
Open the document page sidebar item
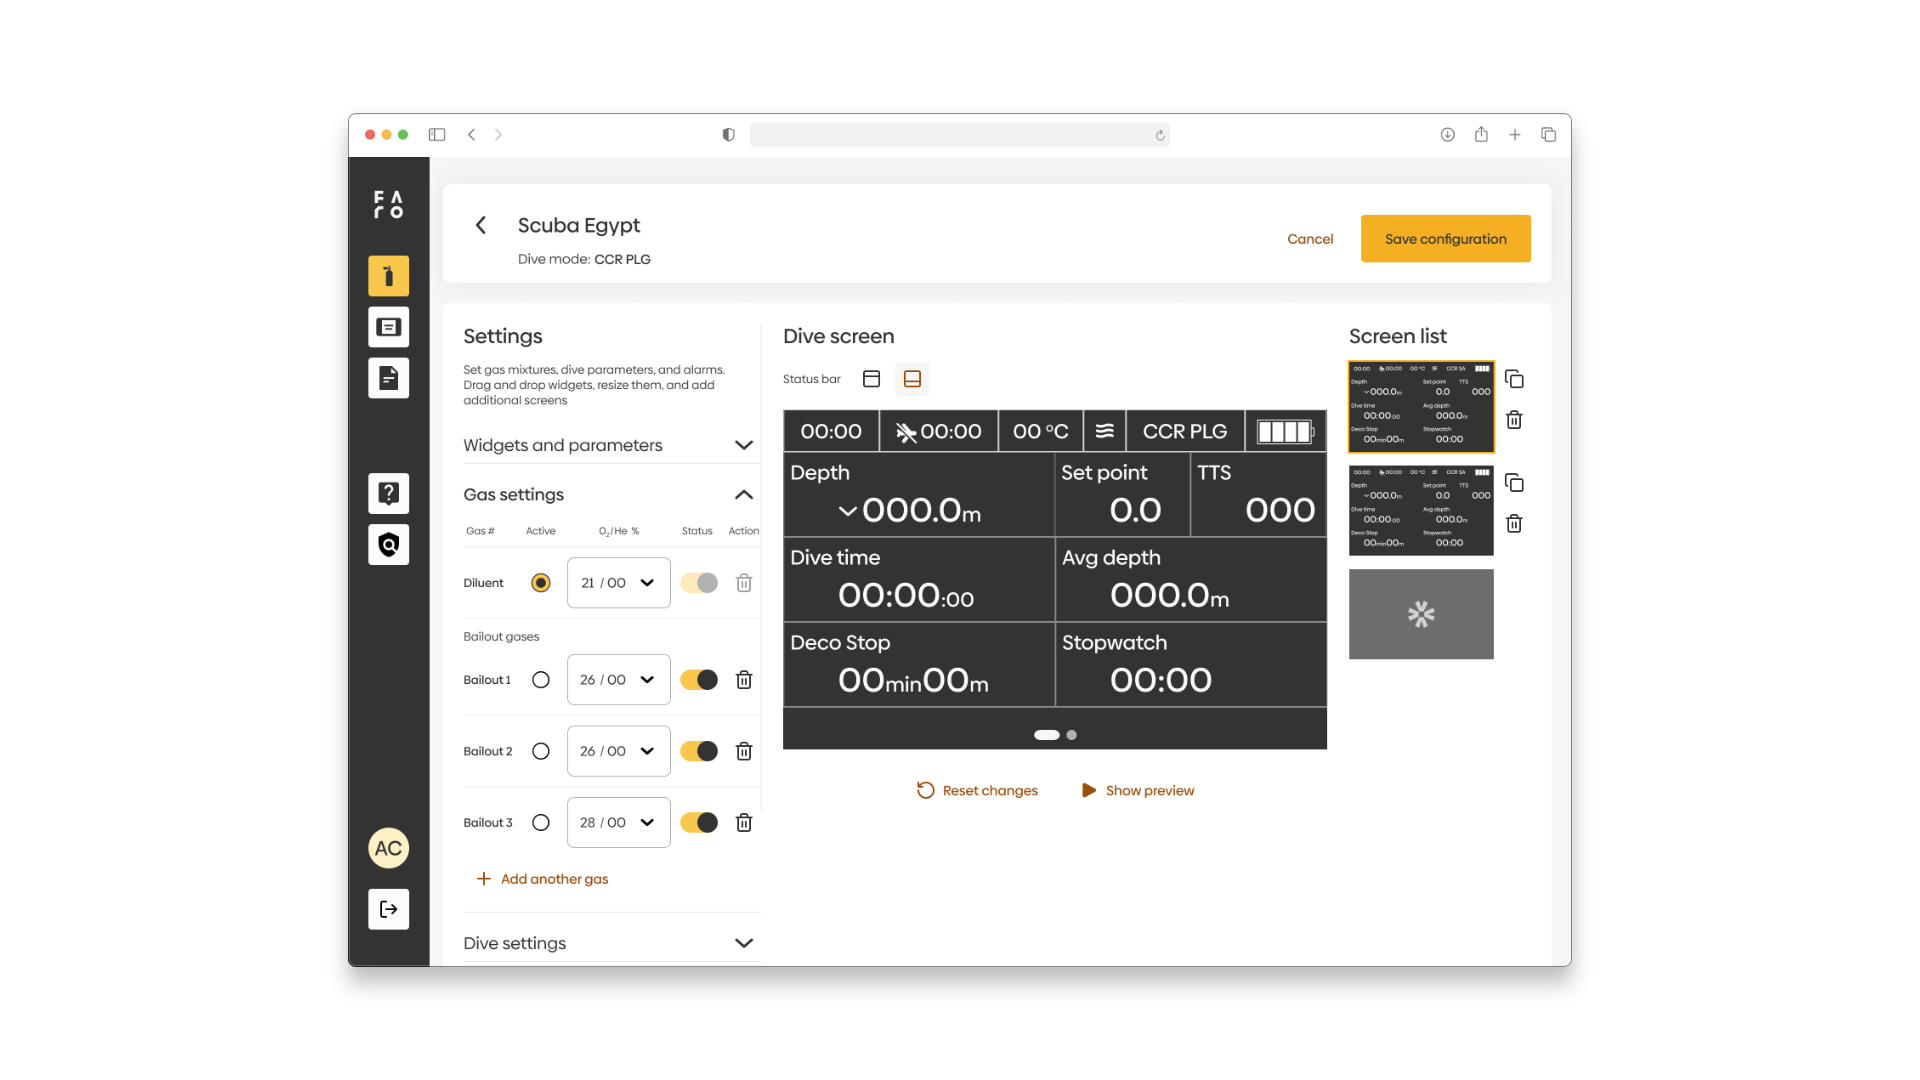pos(388,378)
